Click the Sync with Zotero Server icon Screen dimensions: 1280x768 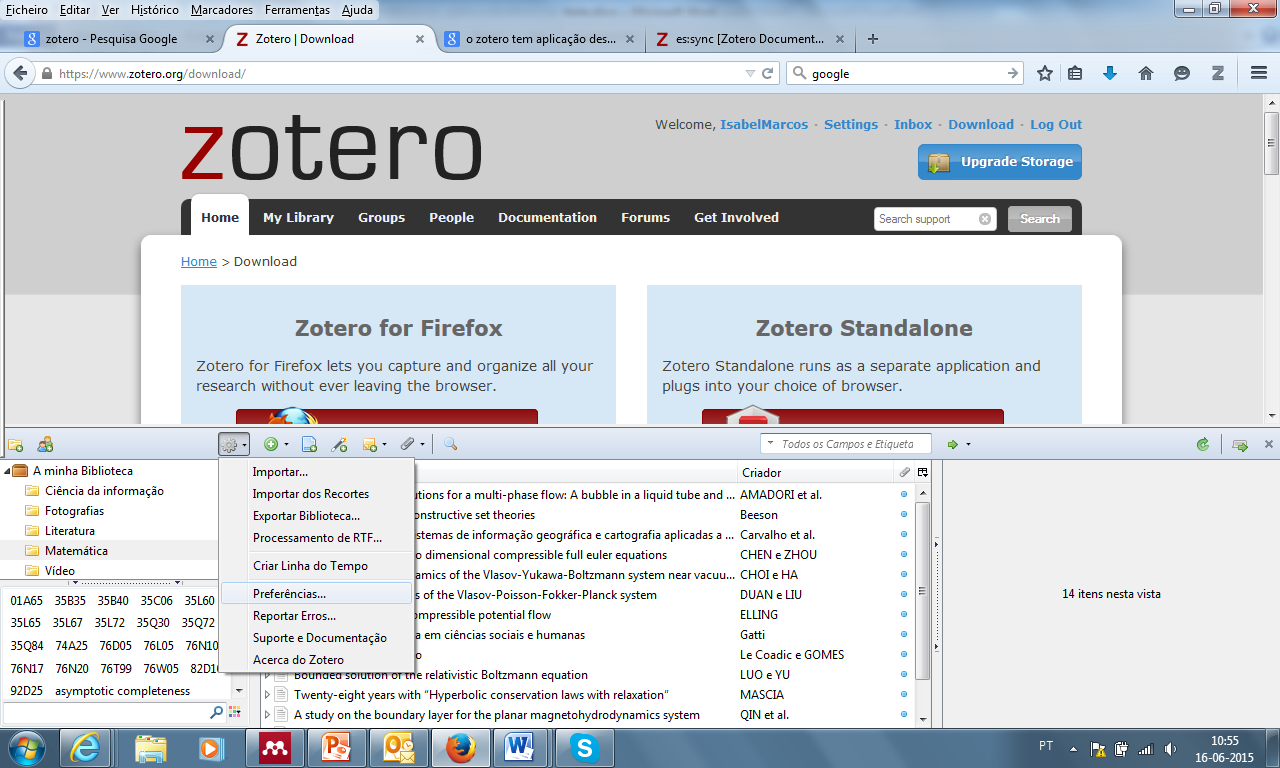pos(1203,444)
